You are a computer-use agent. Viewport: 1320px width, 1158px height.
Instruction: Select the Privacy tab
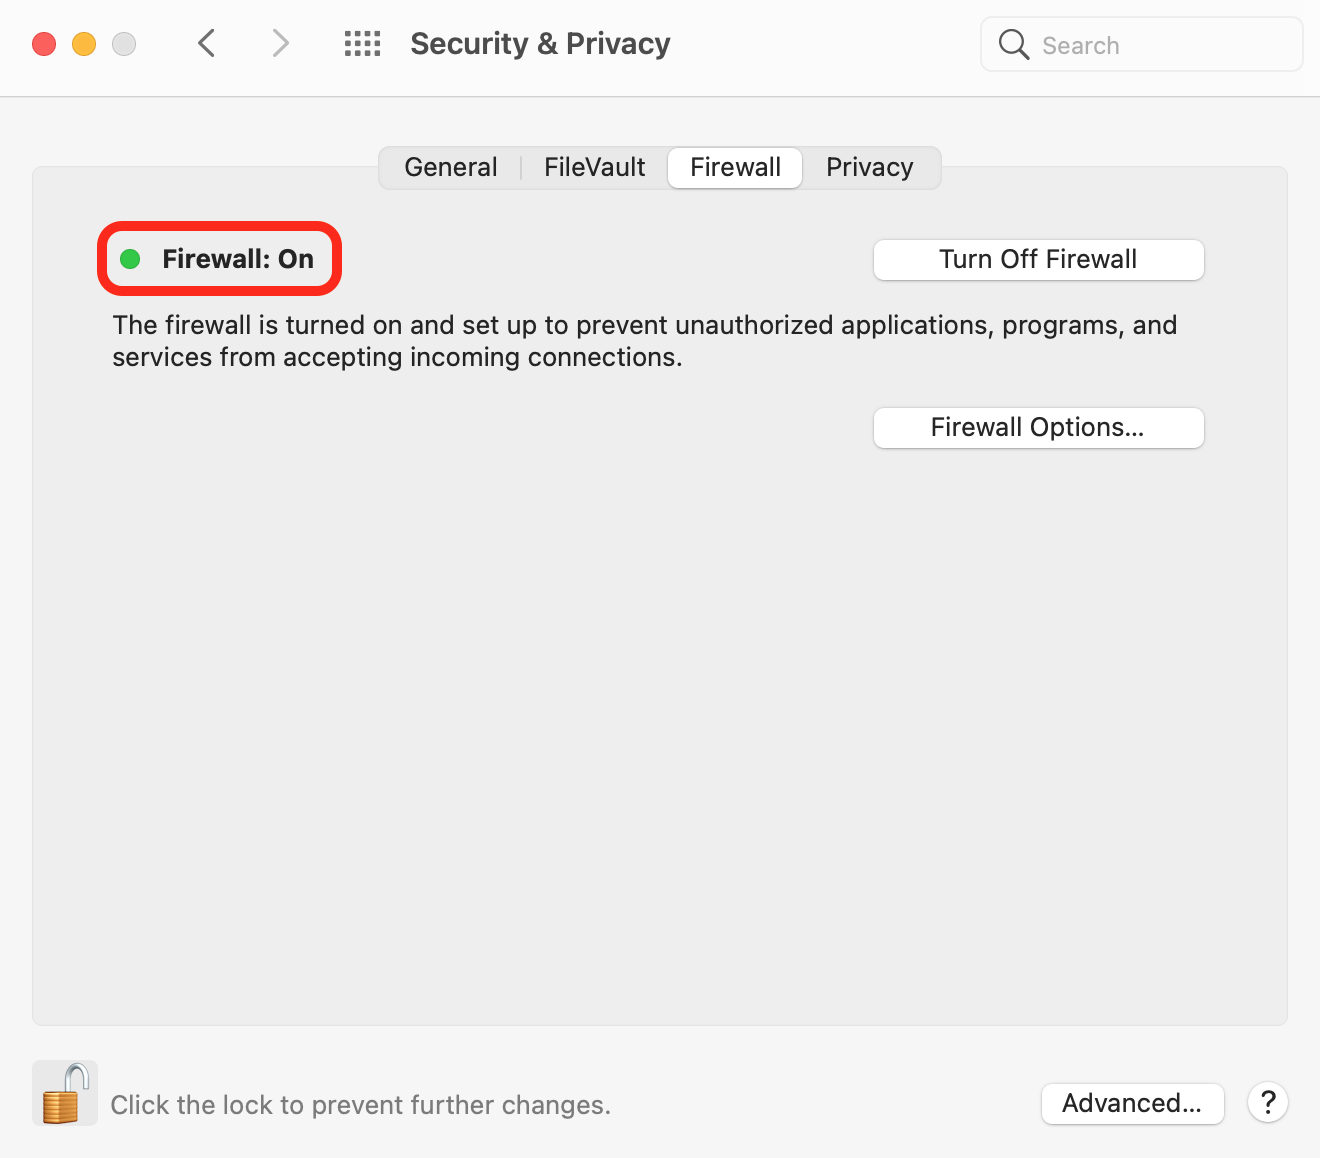click(869, 167)
